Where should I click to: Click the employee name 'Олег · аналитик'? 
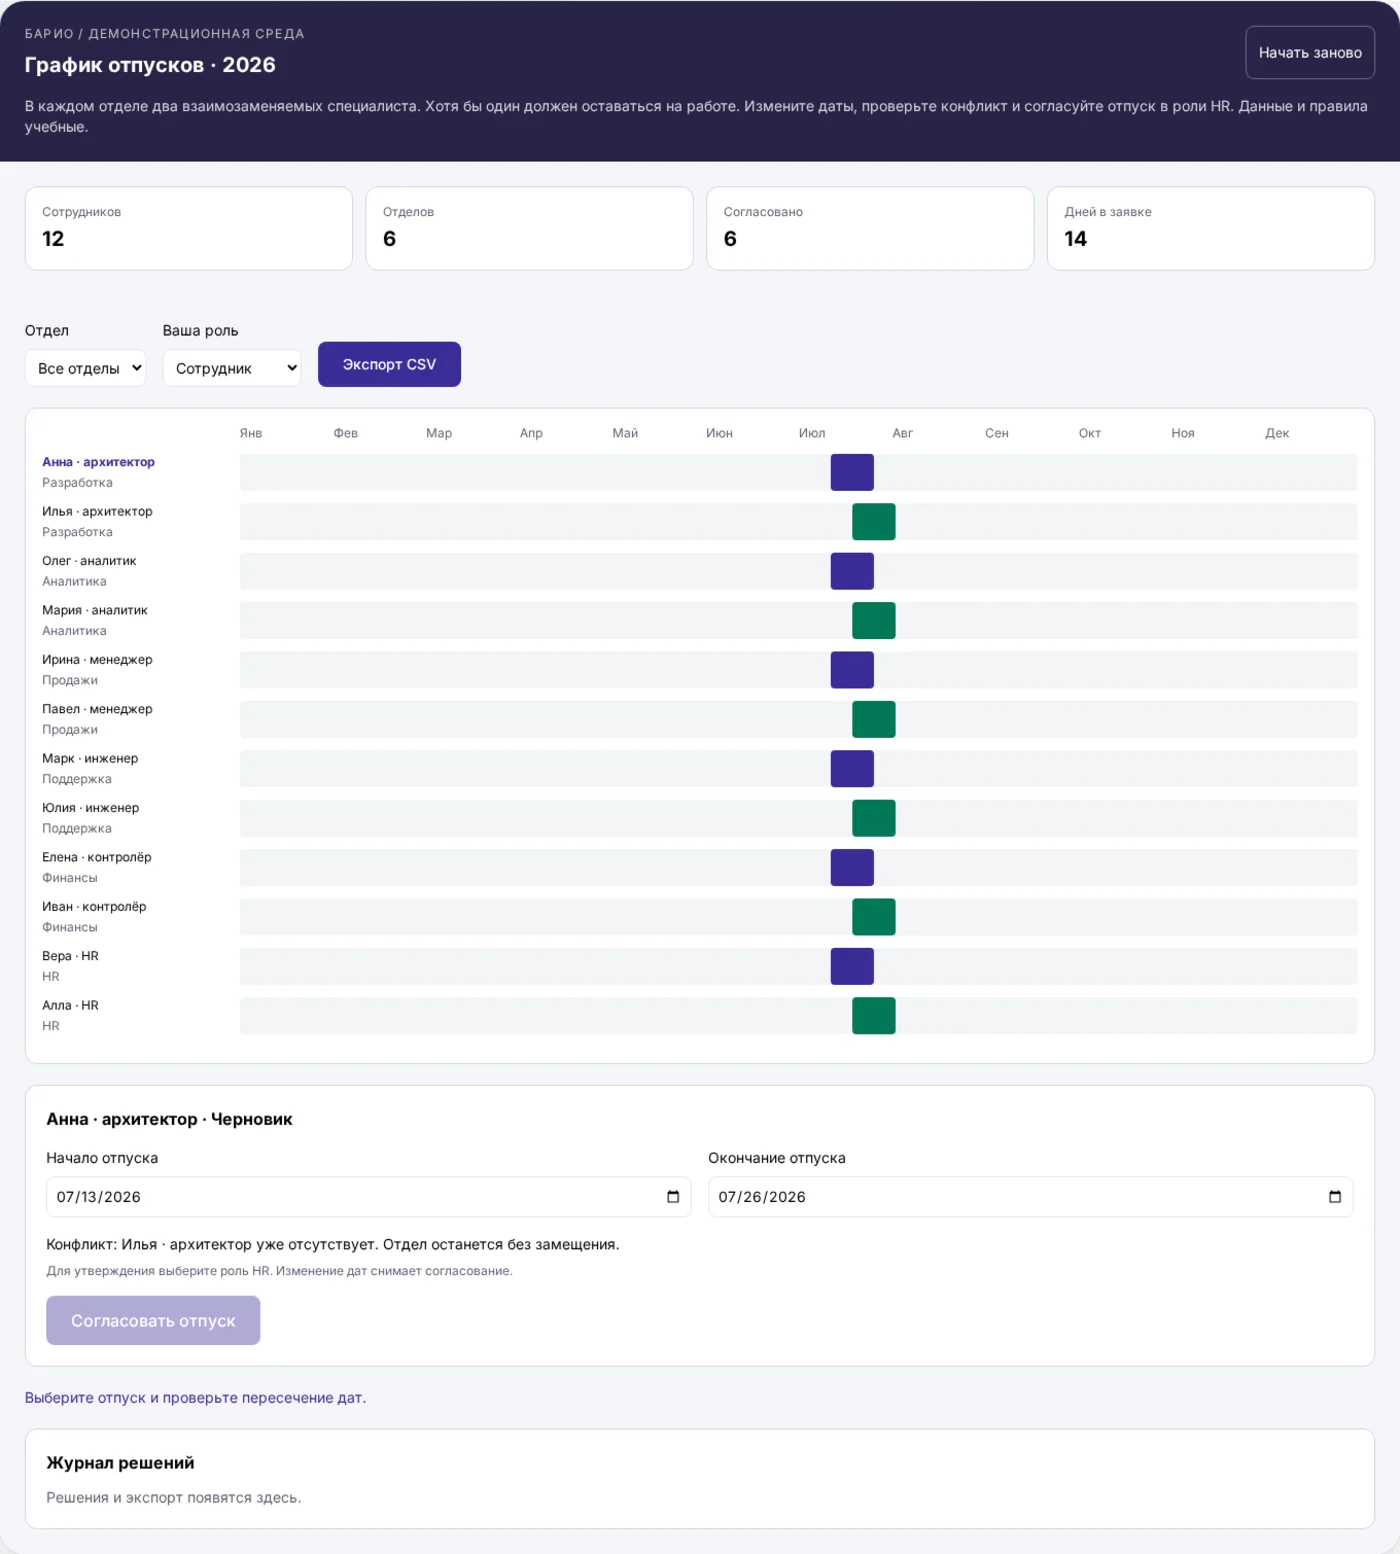click(89, 561)
